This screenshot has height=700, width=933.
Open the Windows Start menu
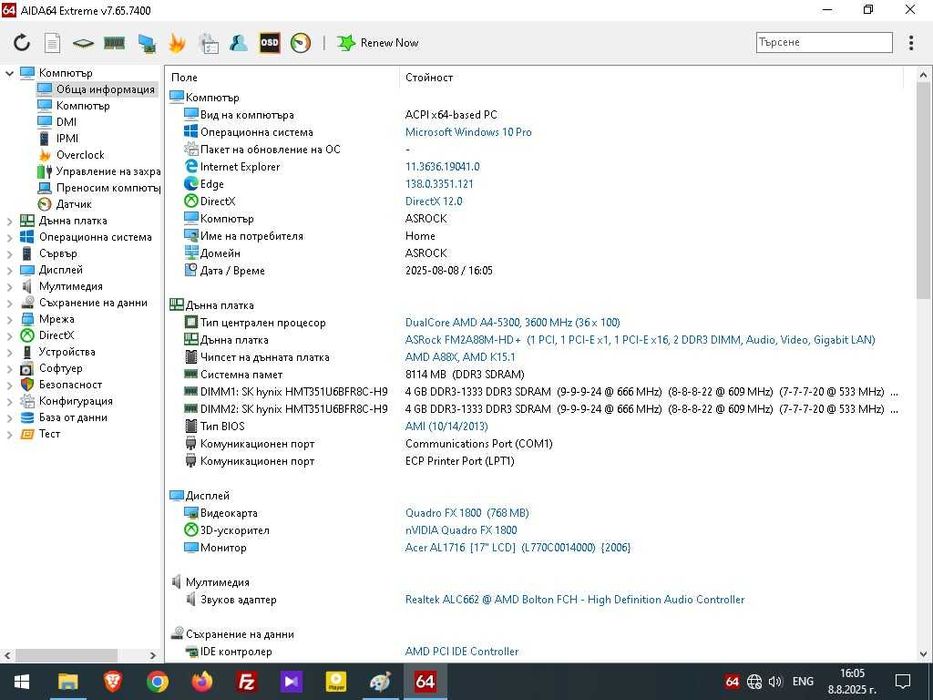pyautogui.click(x=21, y=682)
